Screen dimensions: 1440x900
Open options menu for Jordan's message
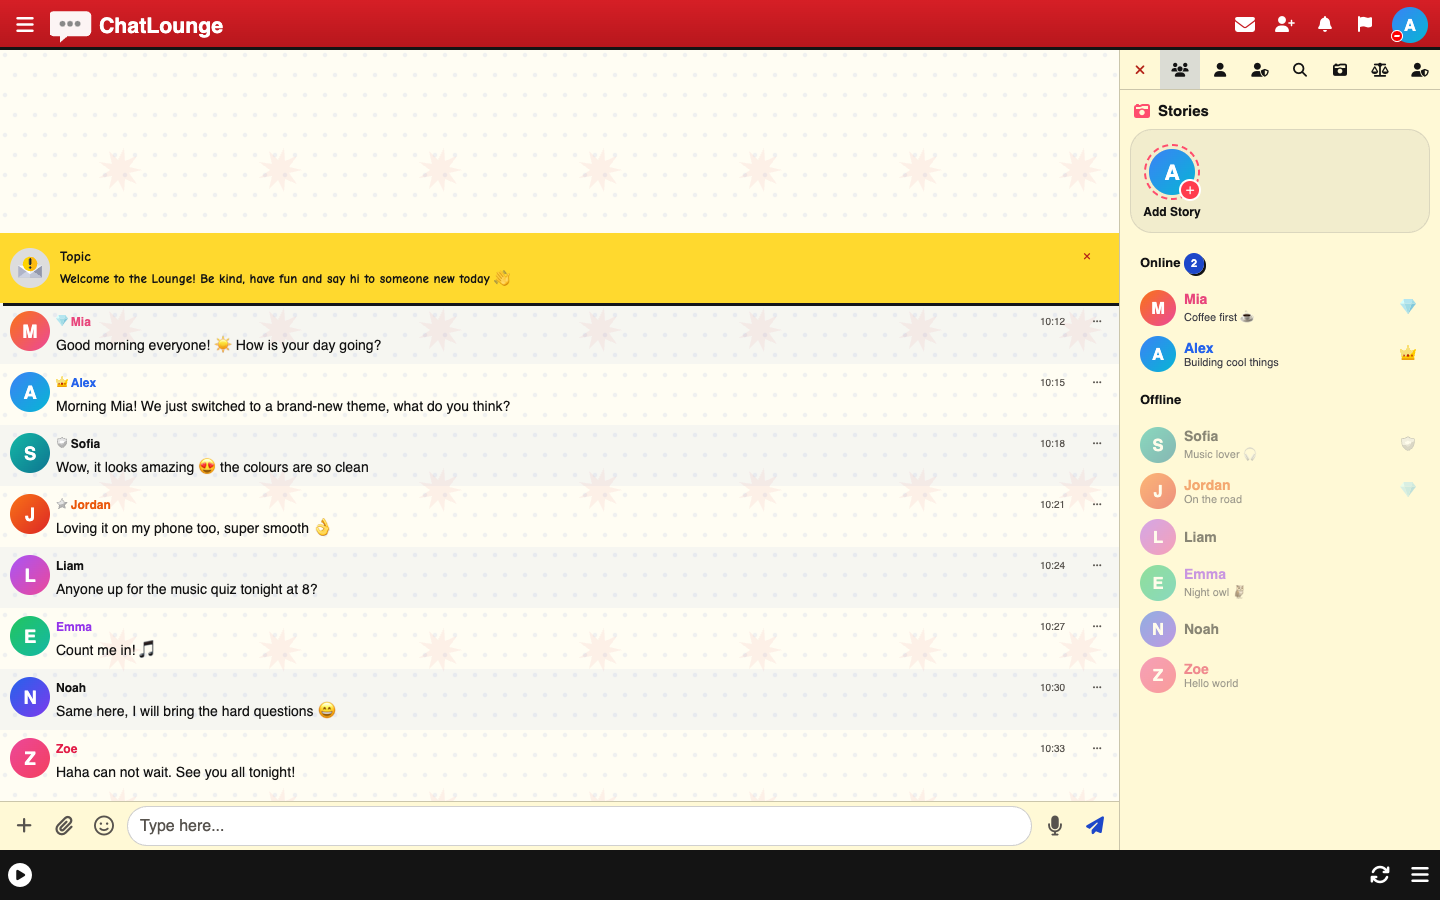pyautogui.click(x=1097, y=505)
